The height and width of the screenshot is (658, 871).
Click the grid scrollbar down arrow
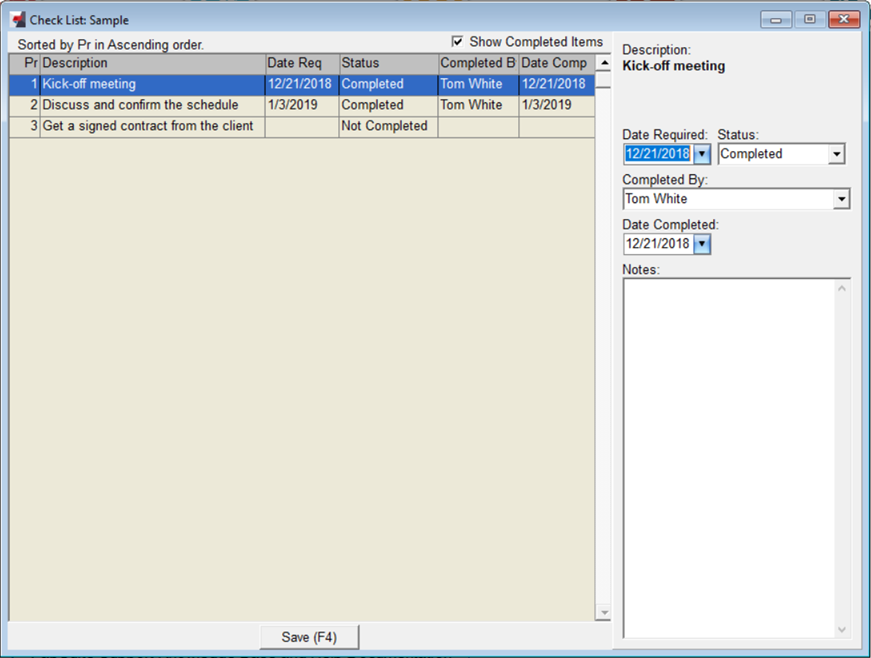coord(603,613)
